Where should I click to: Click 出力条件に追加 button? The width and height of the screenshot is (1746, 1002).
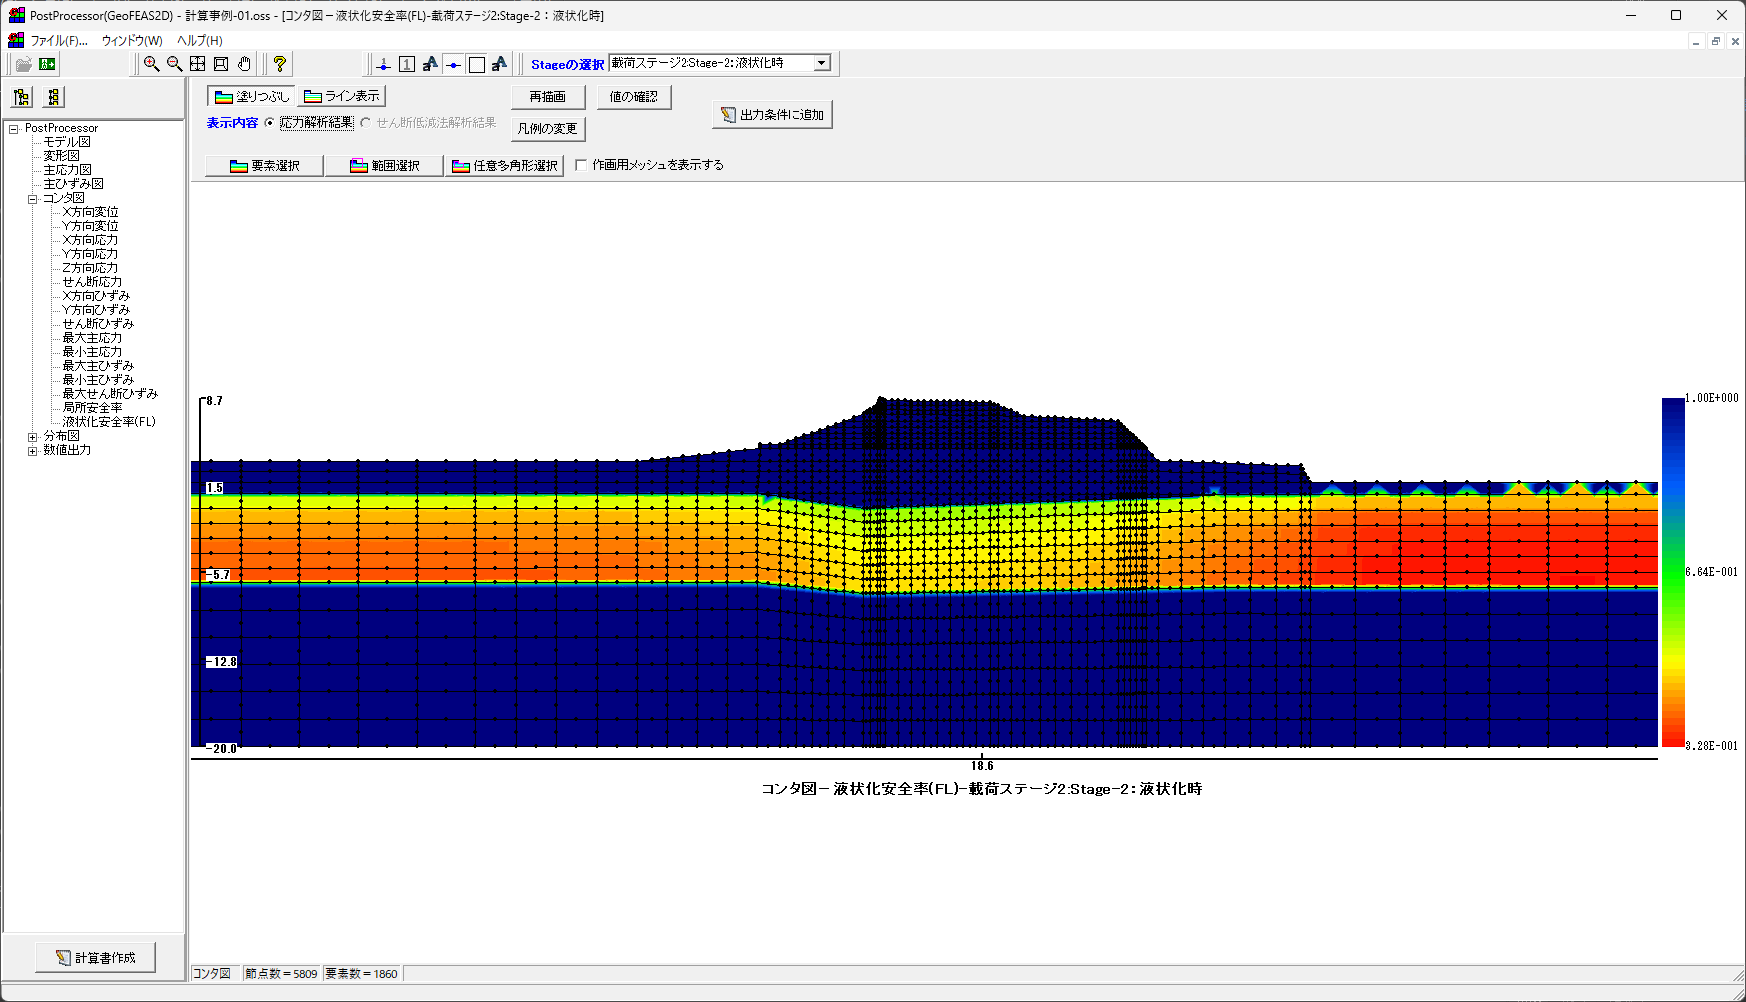[x=772, y=115]
